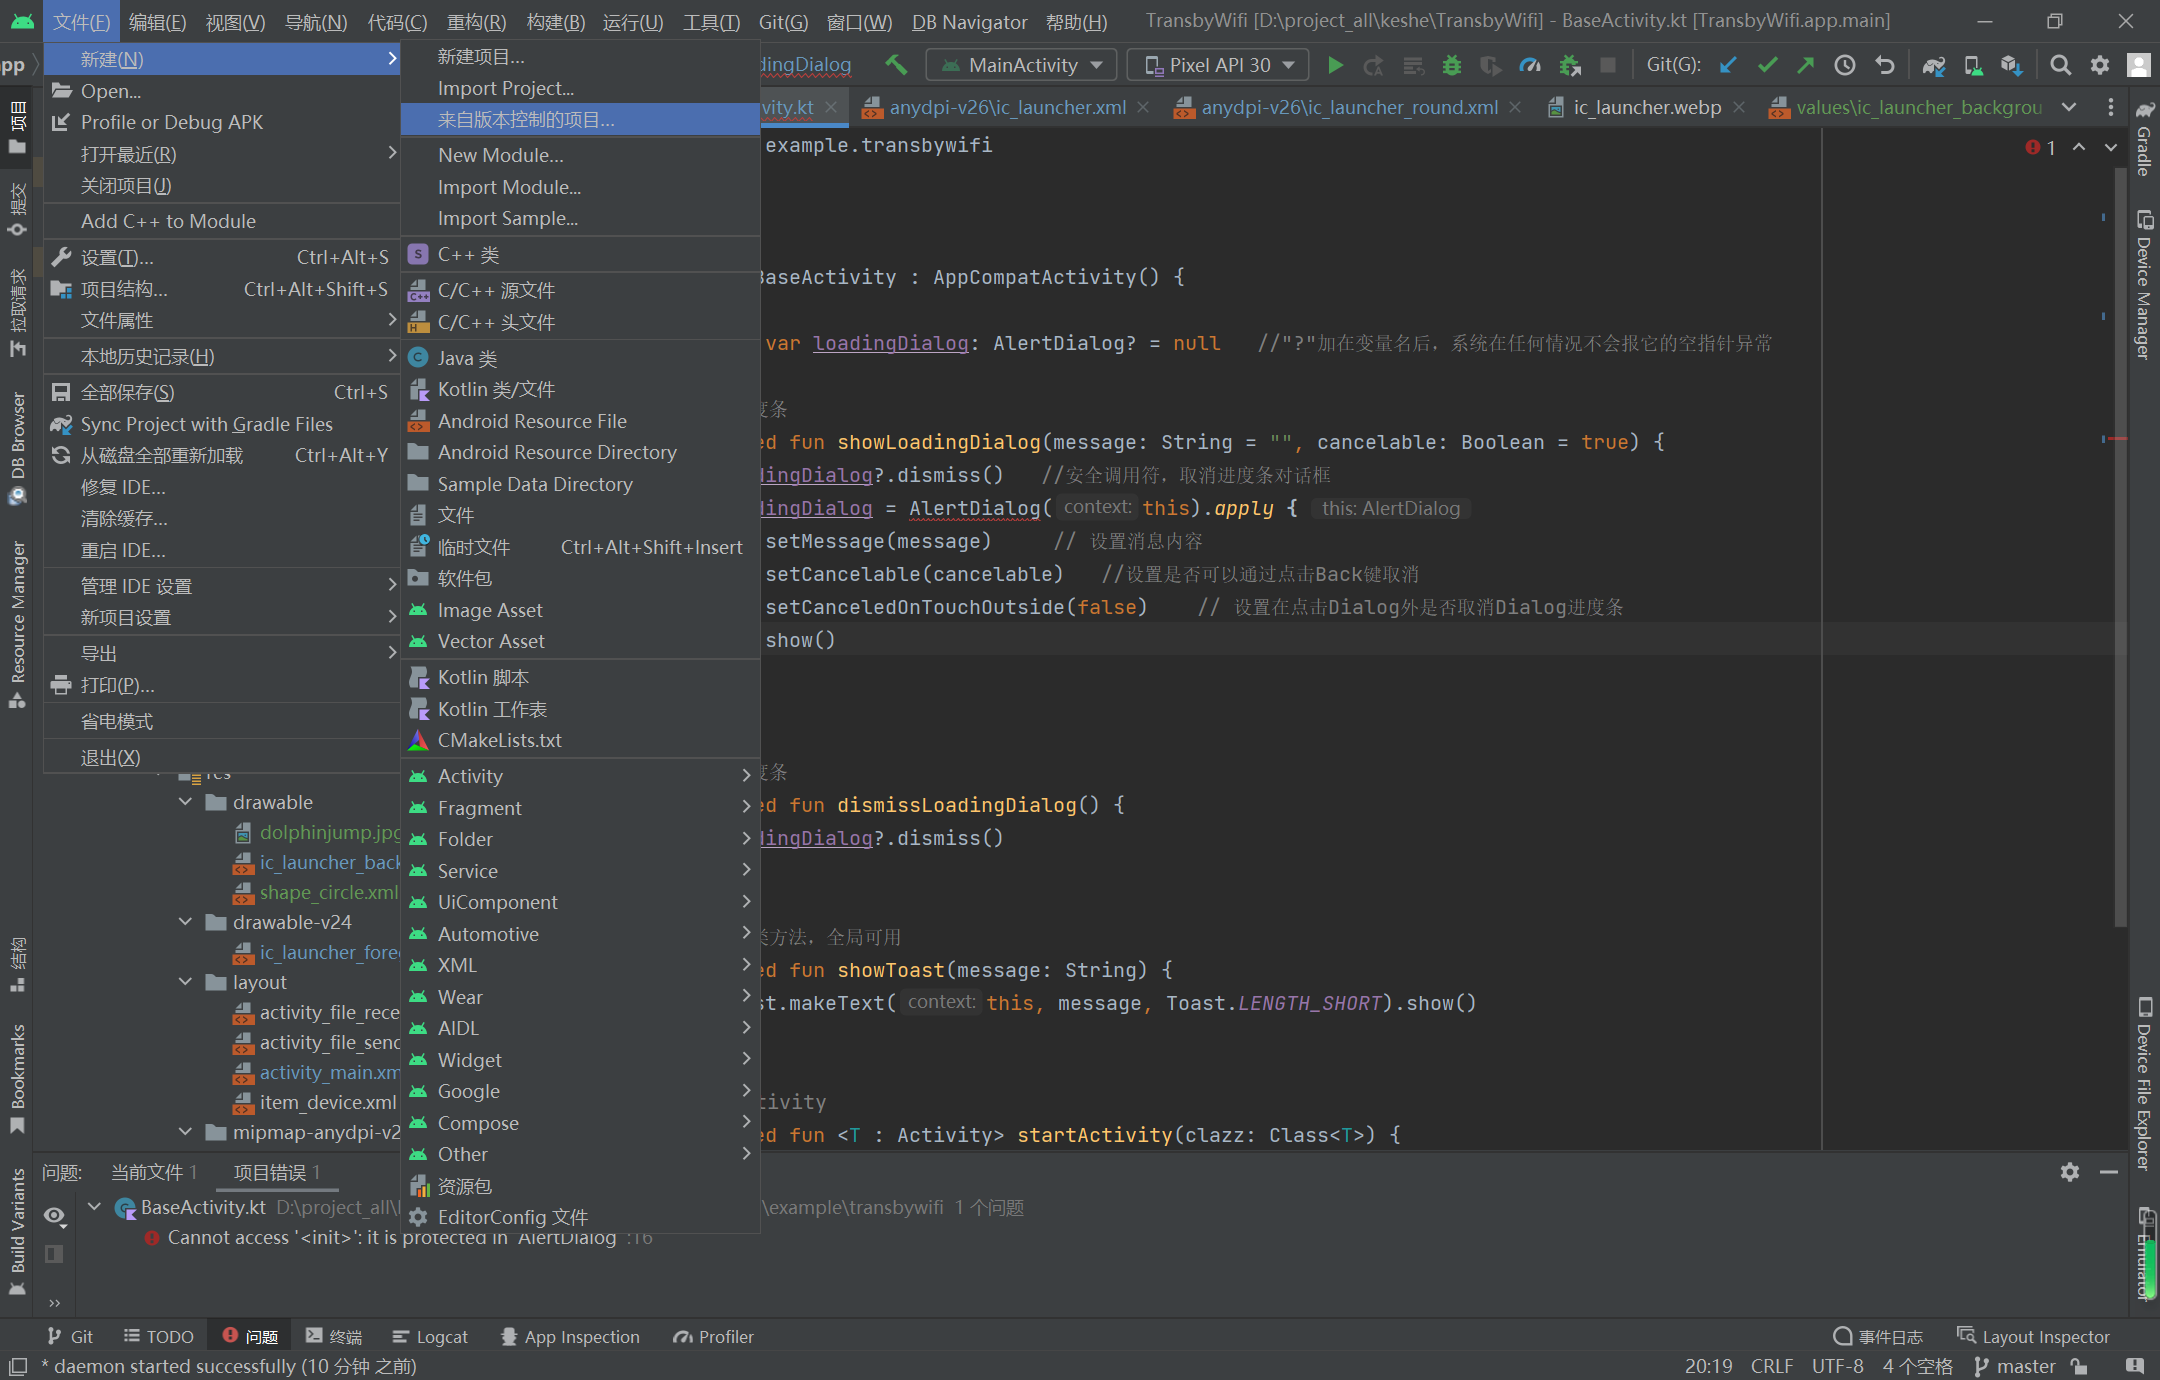Screen dimensions: 2160x1380
Task: Toggle the eye icon in problems panel
Action: (x=54, y=1215)
